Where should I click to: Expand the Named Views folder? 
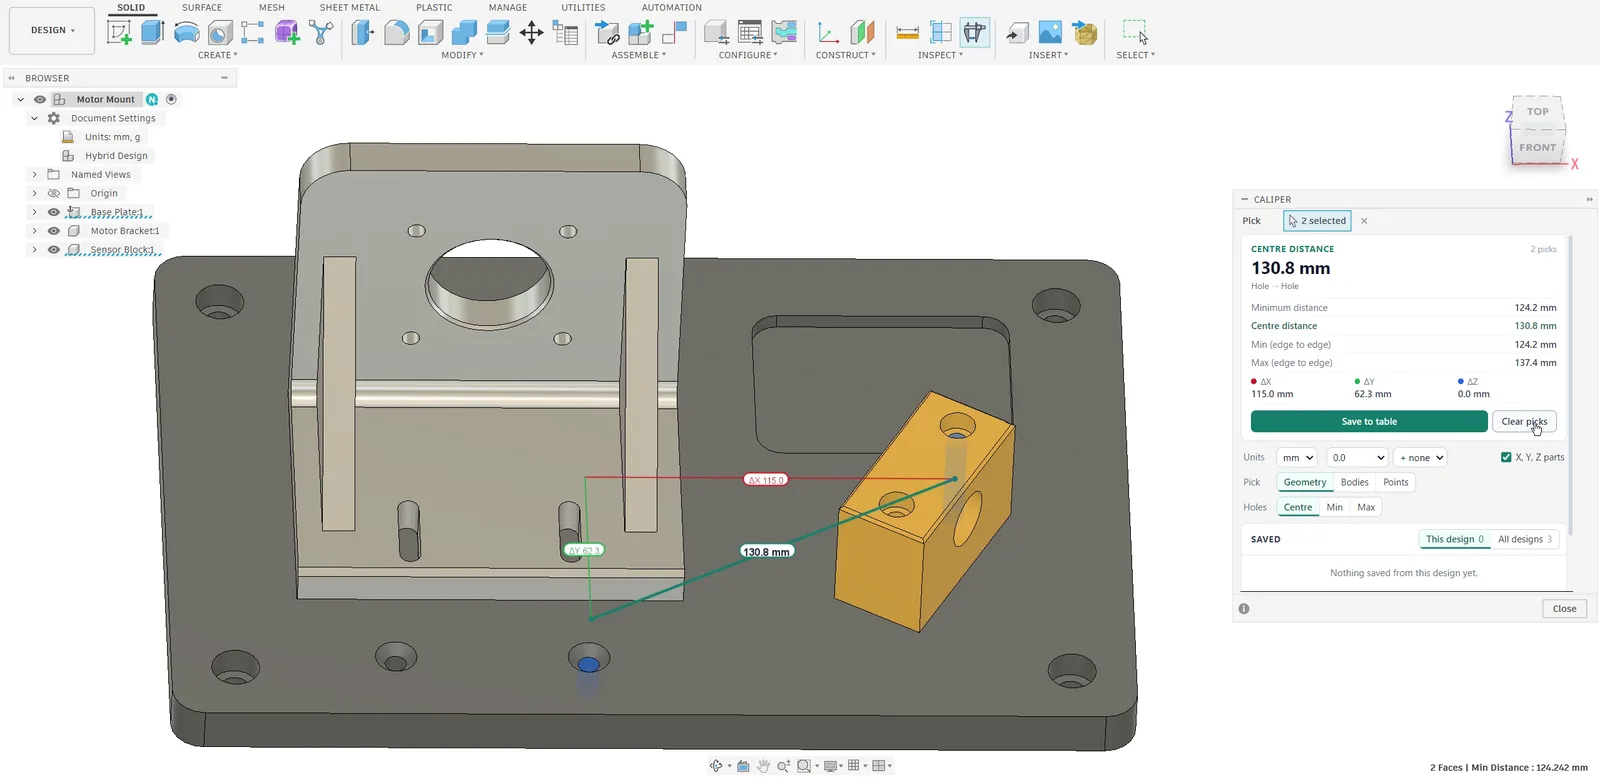34,174
